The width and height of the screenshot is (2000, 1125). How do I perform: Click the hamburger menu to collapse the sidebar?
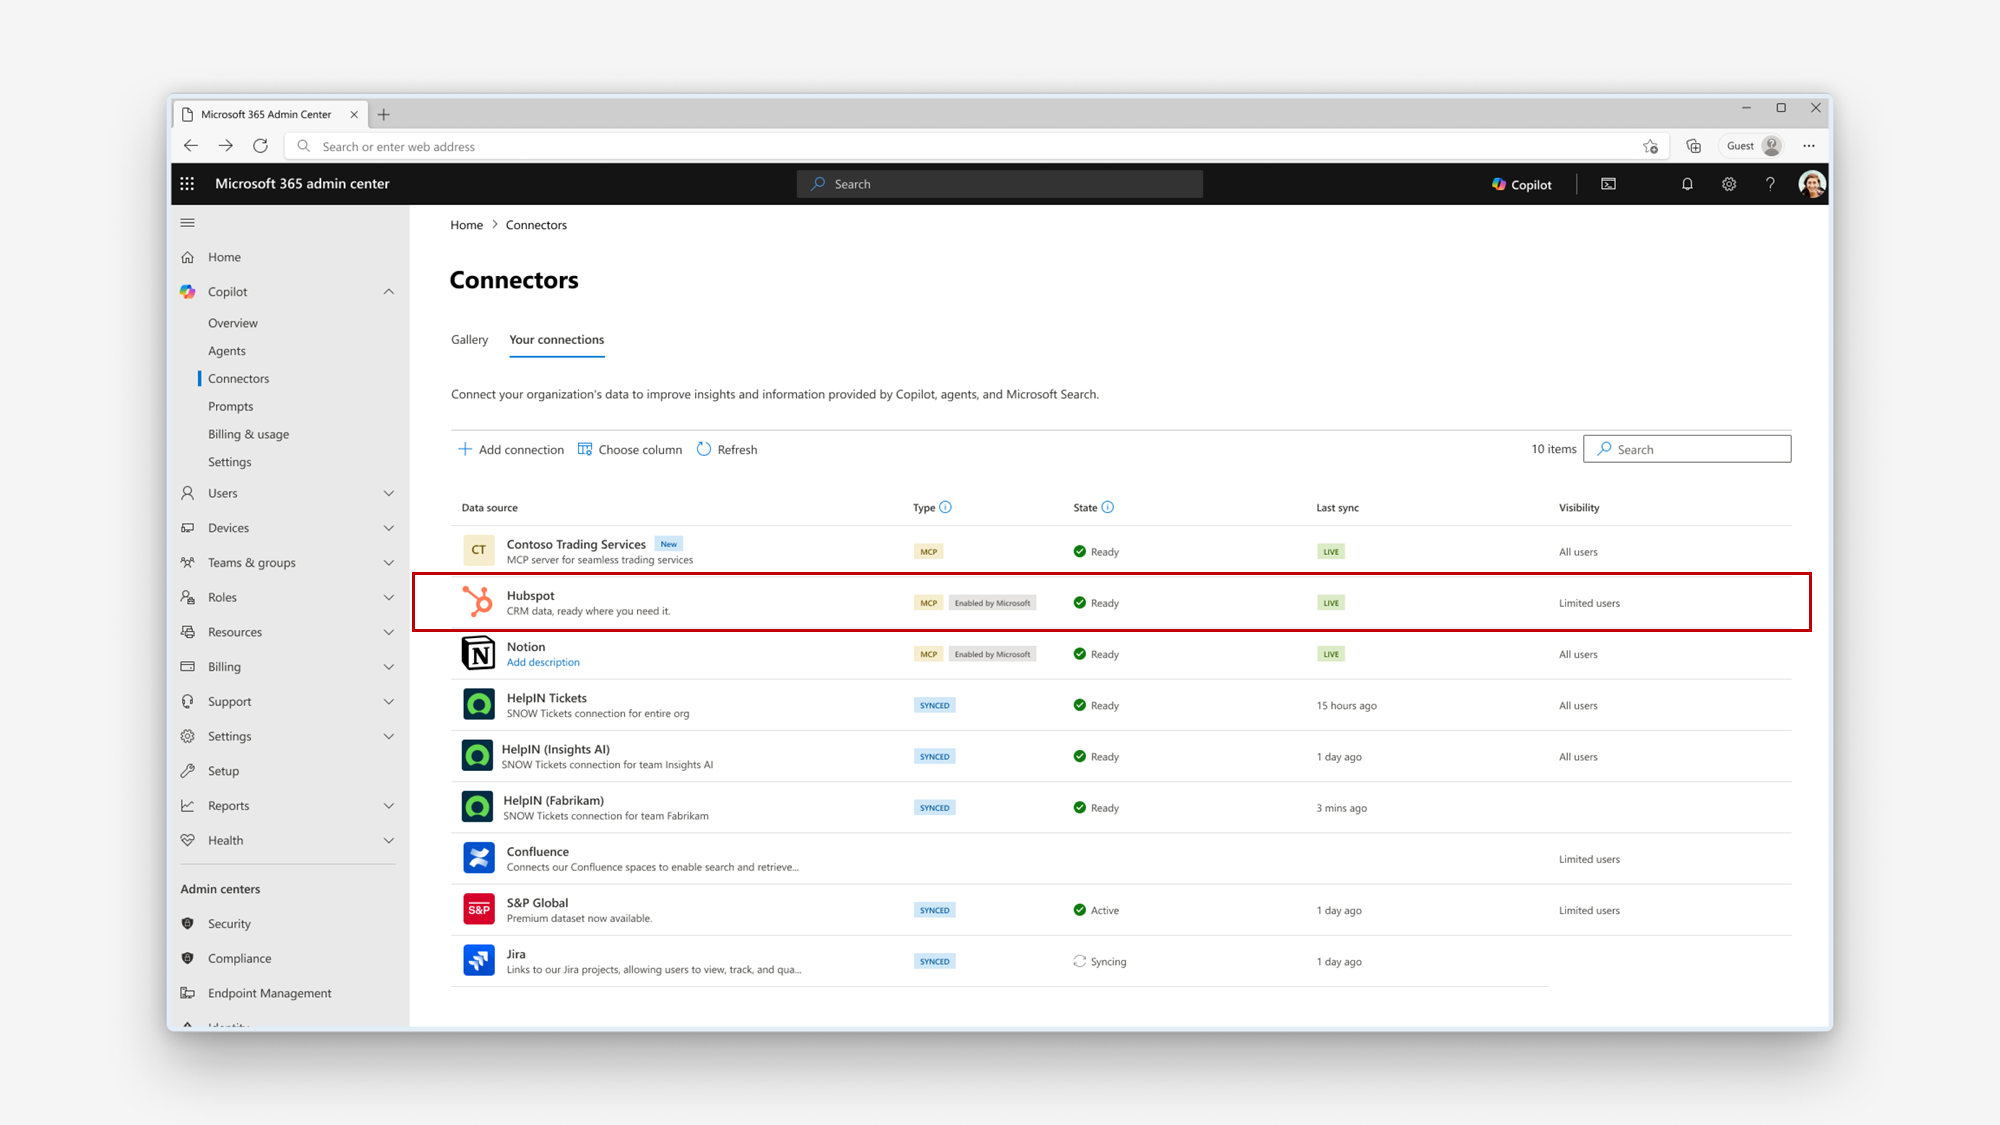187,222
